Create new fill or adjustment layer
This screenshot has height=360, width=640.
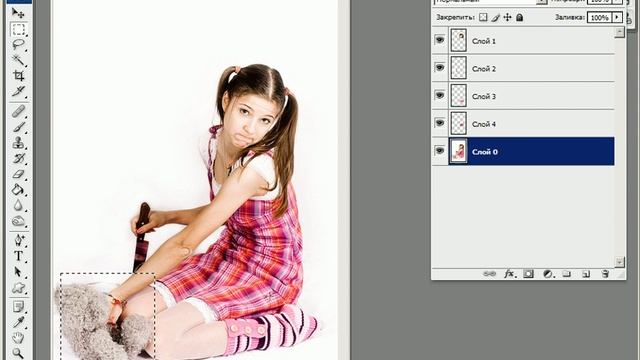tap(548, 273)
